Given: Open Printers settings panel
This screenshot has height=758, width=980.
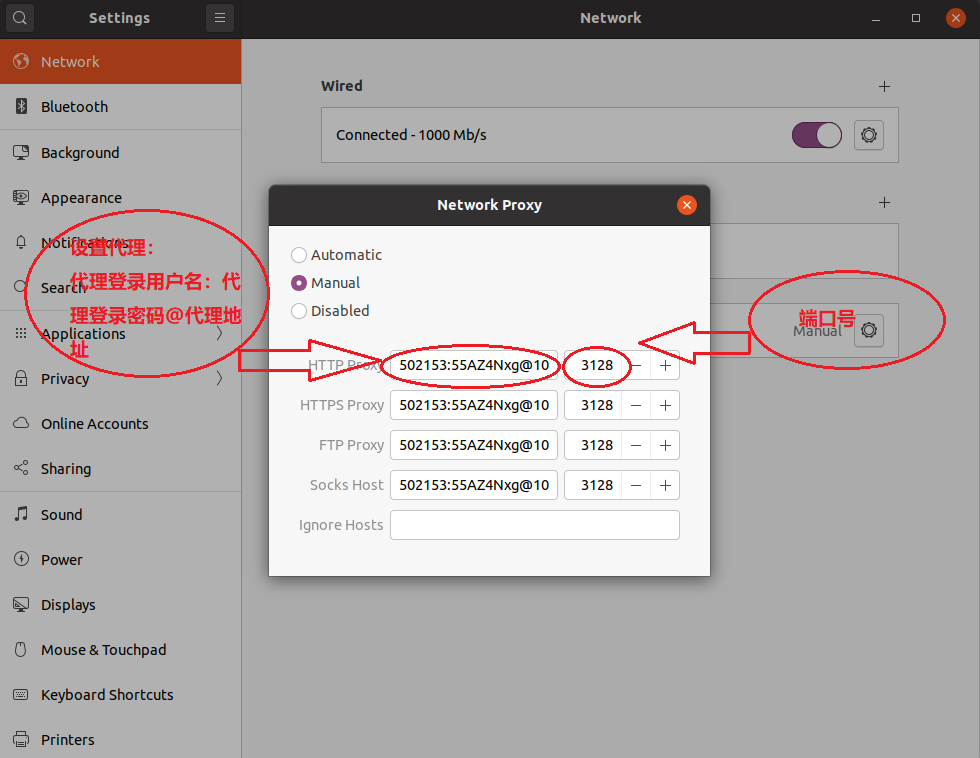Looking at the screenshot, I should [121, 740].
